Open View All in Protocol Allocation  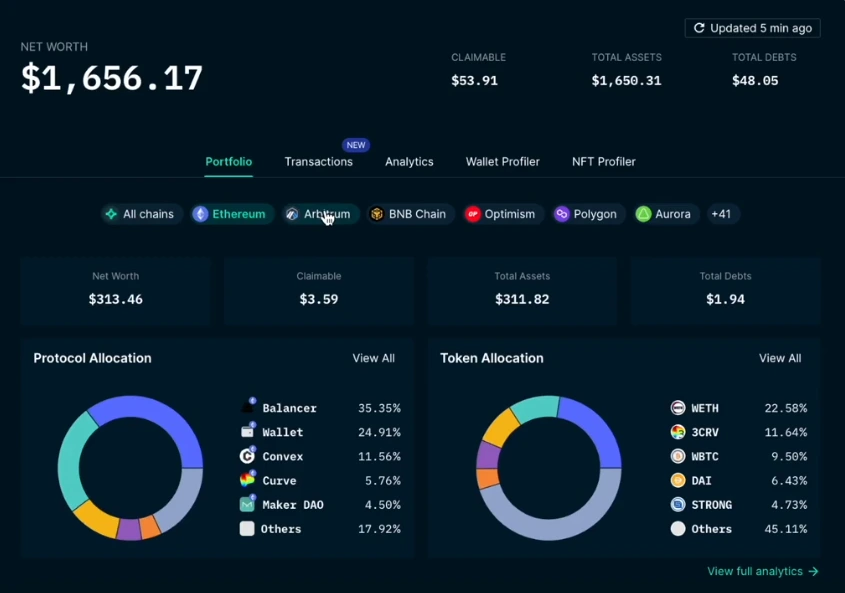373,357
